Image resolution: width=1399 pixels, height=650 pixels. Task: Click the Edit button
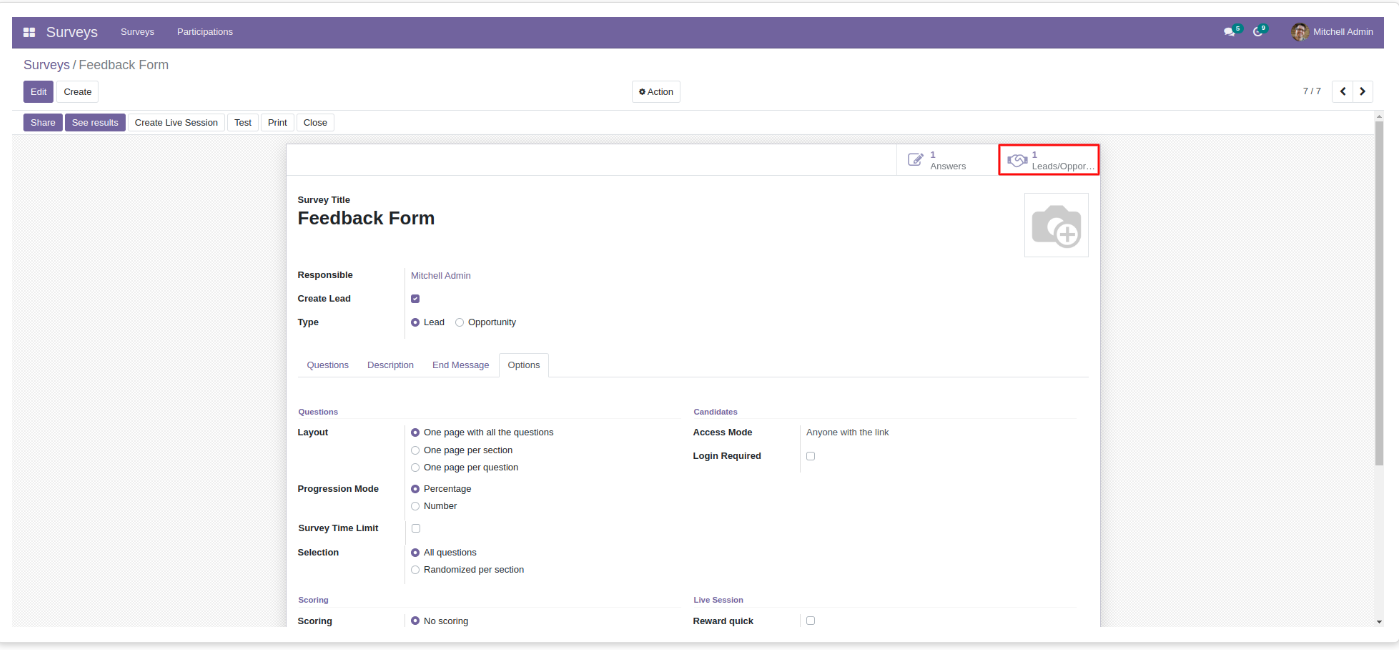38,92
